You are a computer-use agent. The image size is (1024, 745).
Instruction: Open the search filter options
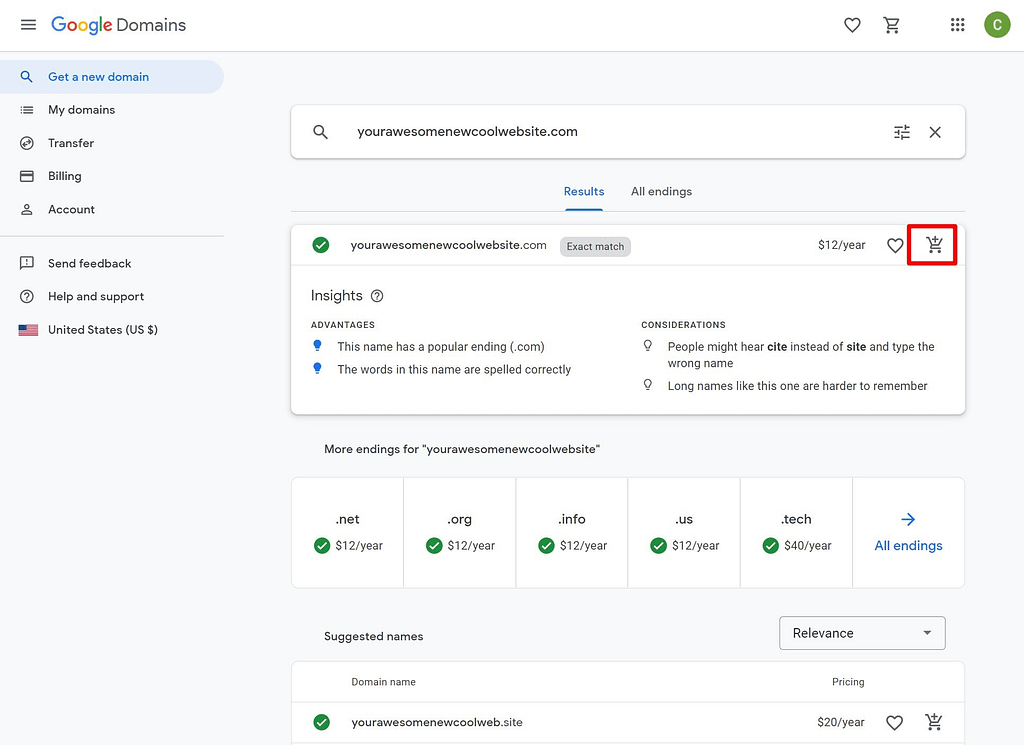pos(901,131)
